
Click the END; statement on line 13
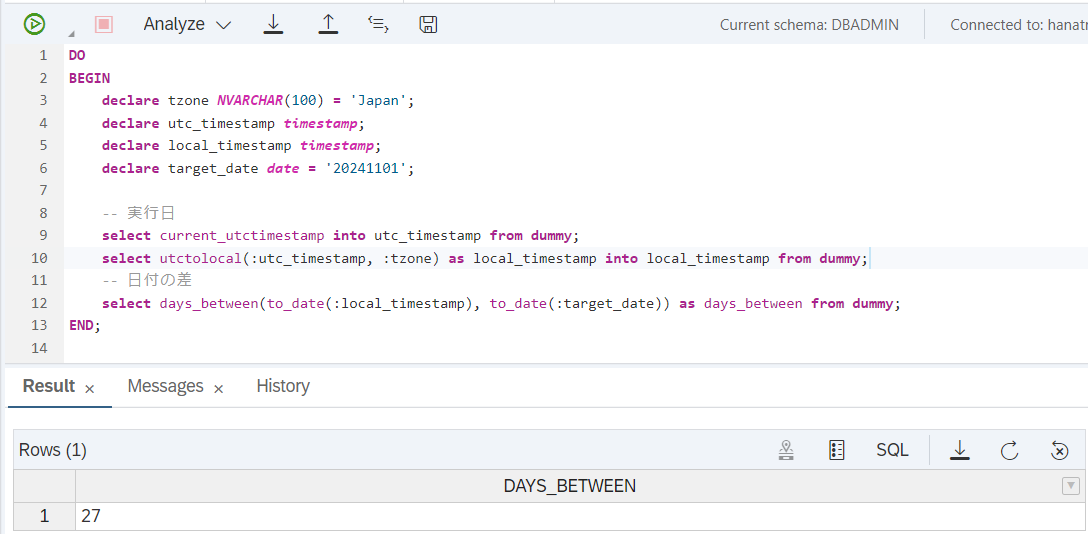[x=85, y=326]
